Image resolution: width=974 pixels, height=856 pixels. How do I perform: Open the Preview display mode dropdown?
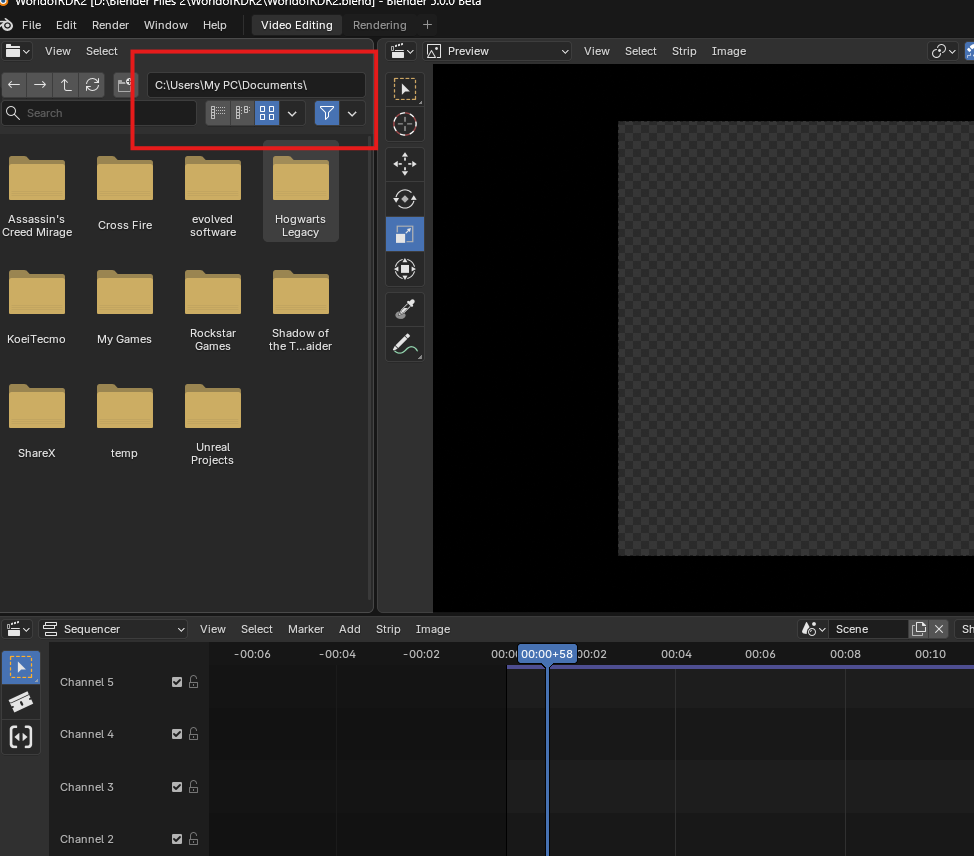498,51
